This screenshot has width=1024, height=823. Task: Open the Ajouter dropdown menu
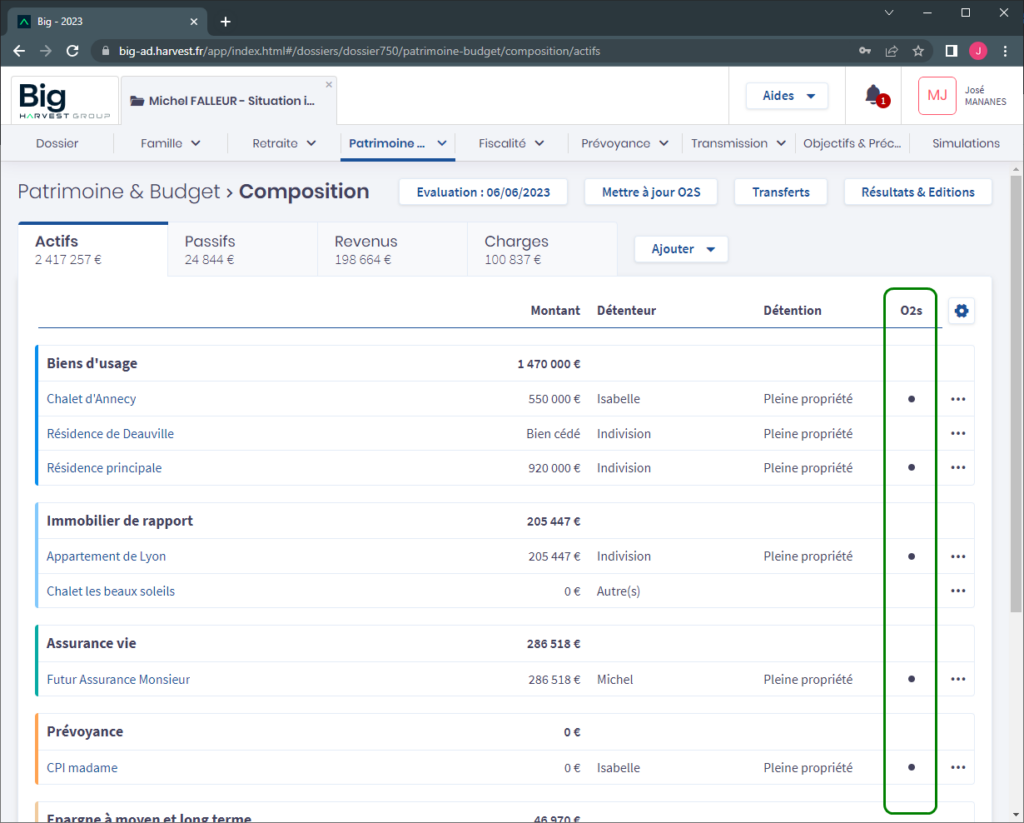(x=681, y=249)
